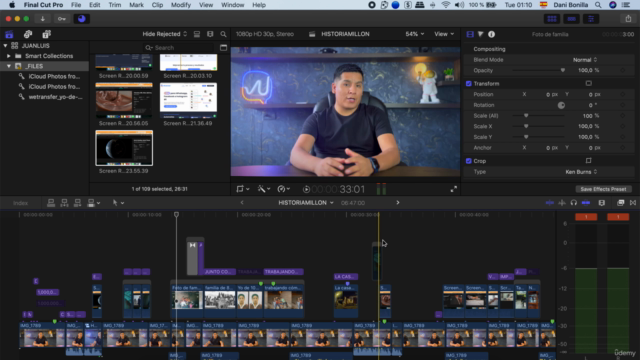Open the Info inspector icon

[491, 34]
